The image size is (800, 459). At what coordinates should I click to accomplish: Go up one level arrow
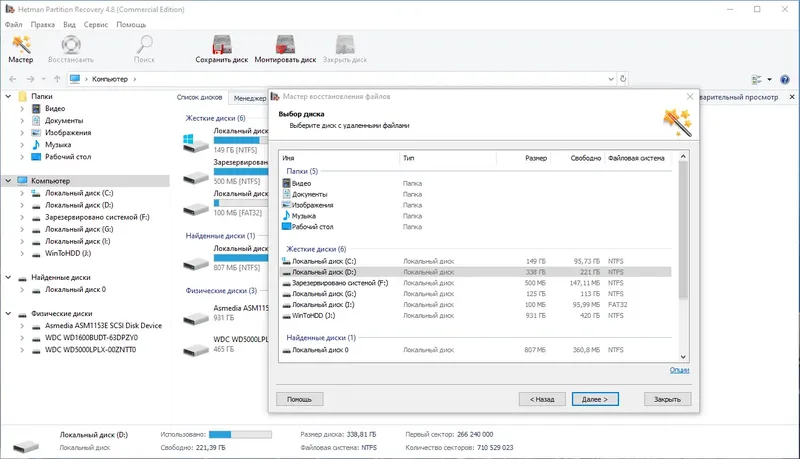point(57,79)
